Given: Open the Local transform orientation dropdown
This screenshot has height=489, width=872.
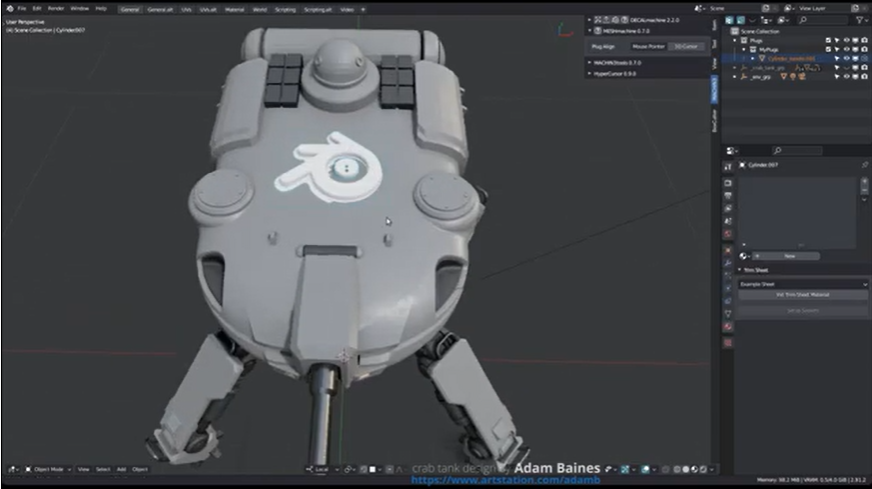Looking at the screenshot, I should pos(322,470).
